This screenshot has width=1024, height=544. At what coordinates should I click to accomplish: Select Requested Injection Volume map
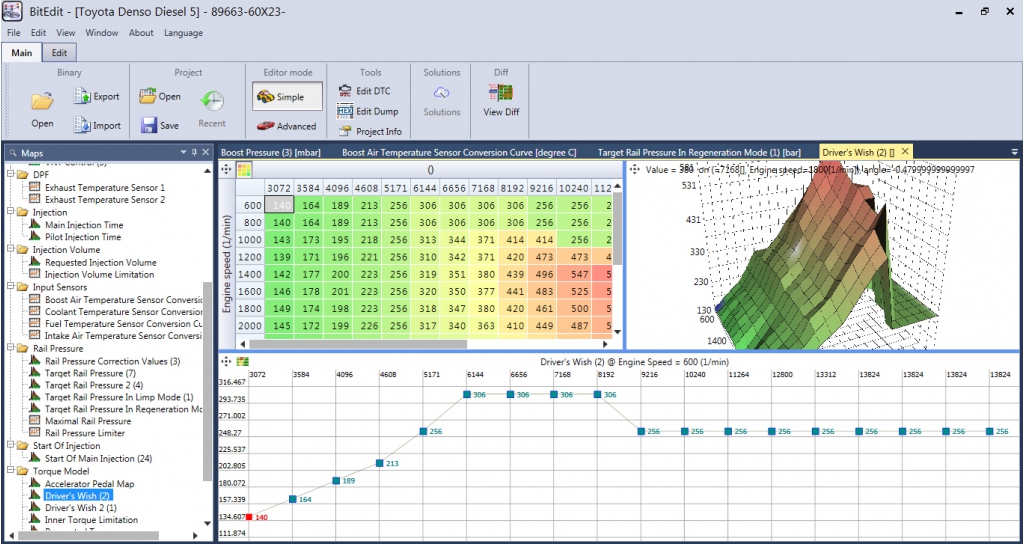pyautogui.click(x=101, y=262)
